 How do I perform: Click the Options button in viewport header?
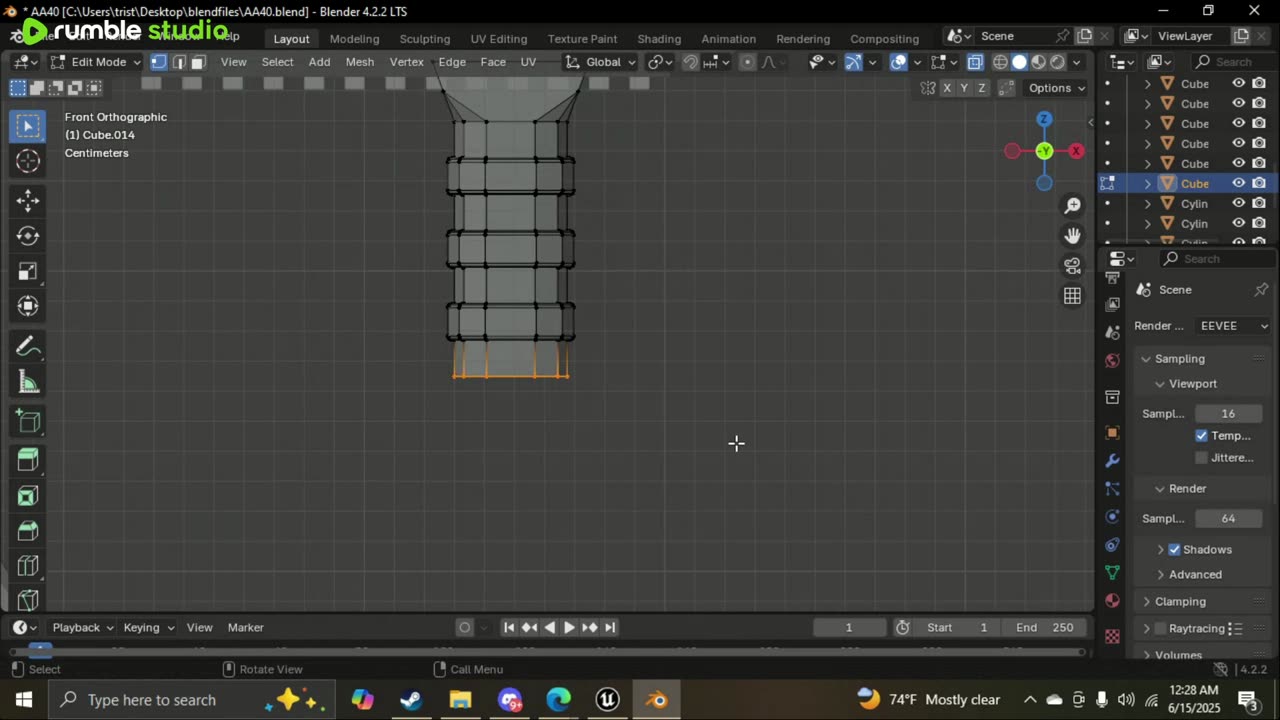point(1056,88)
